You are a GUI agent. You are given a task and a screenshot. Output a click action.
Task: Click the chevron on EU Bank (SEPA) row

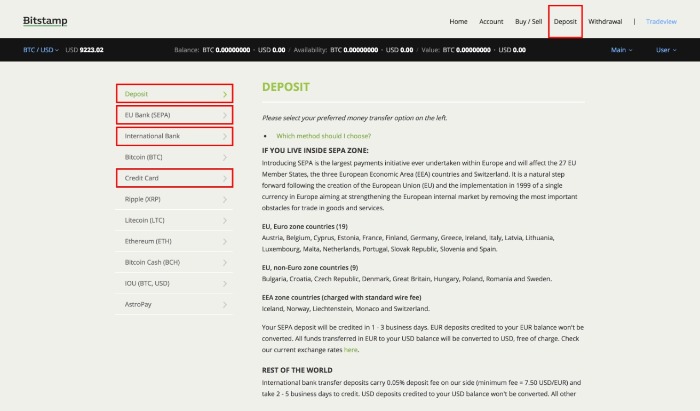point(225,115)
